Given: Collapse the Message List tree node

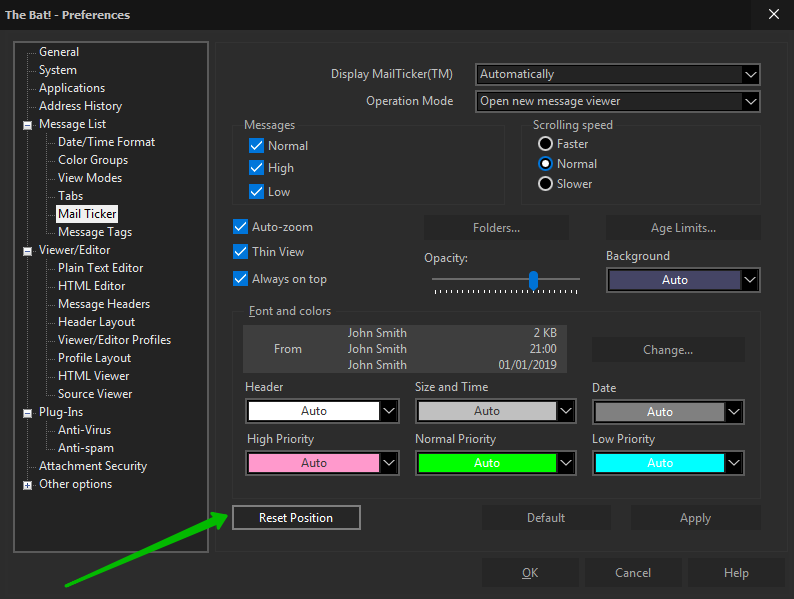Looking at the screenshot, I should coord(27,125).
